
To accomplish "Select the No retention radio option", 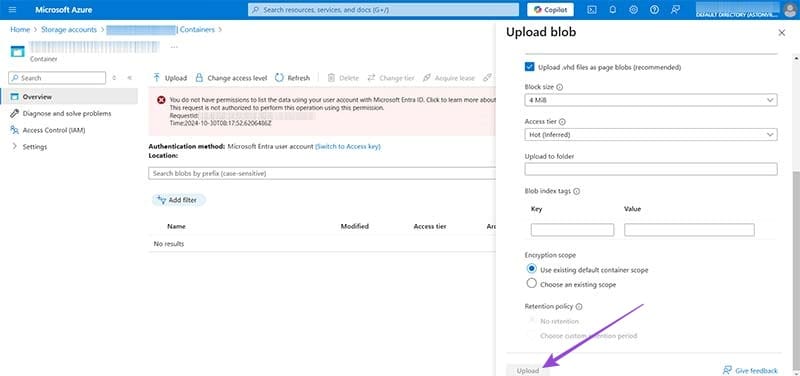I will click(x=532, y=321).
